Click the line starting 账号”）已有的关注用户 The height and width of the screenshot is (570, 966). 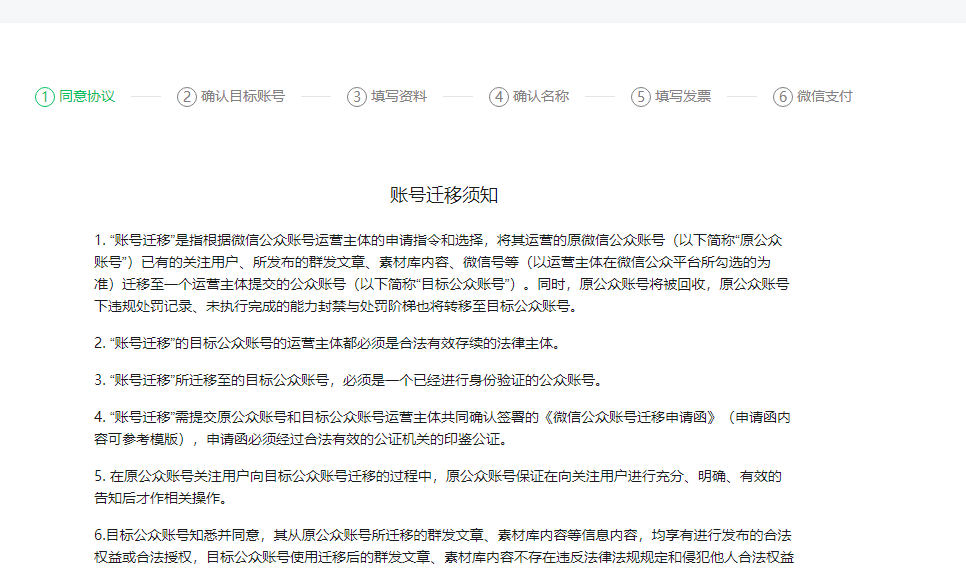(x=432, y=263)
